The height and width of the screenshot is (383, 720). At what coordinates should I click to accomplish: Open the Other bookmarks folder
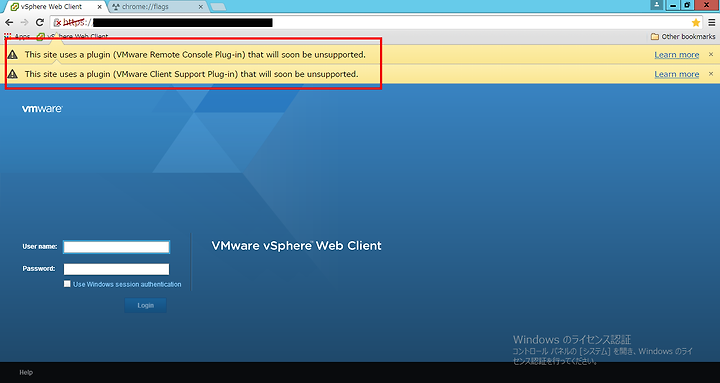click(683, 36)
